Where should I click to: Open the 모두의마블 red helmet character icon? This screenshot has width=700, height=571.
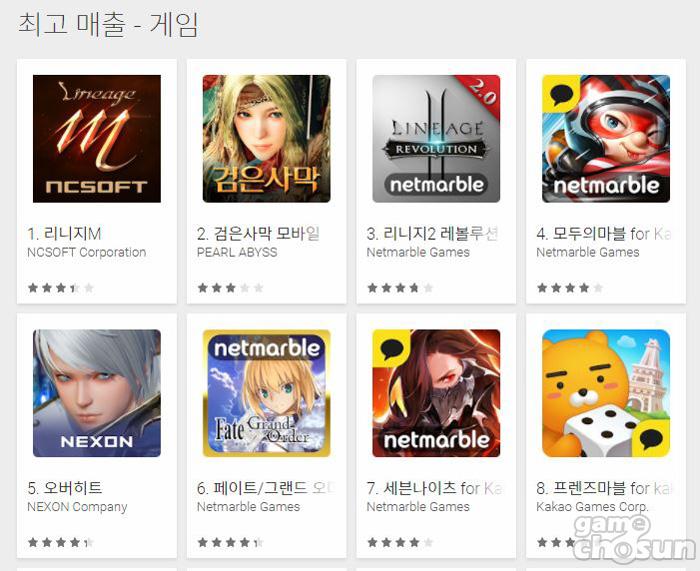coord(606,138)
